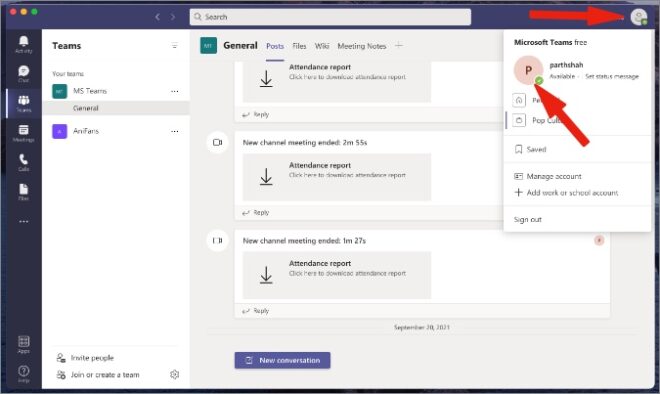660x394 pixels.
Task: Click Set status message
Action: click(x=612, y=77)
